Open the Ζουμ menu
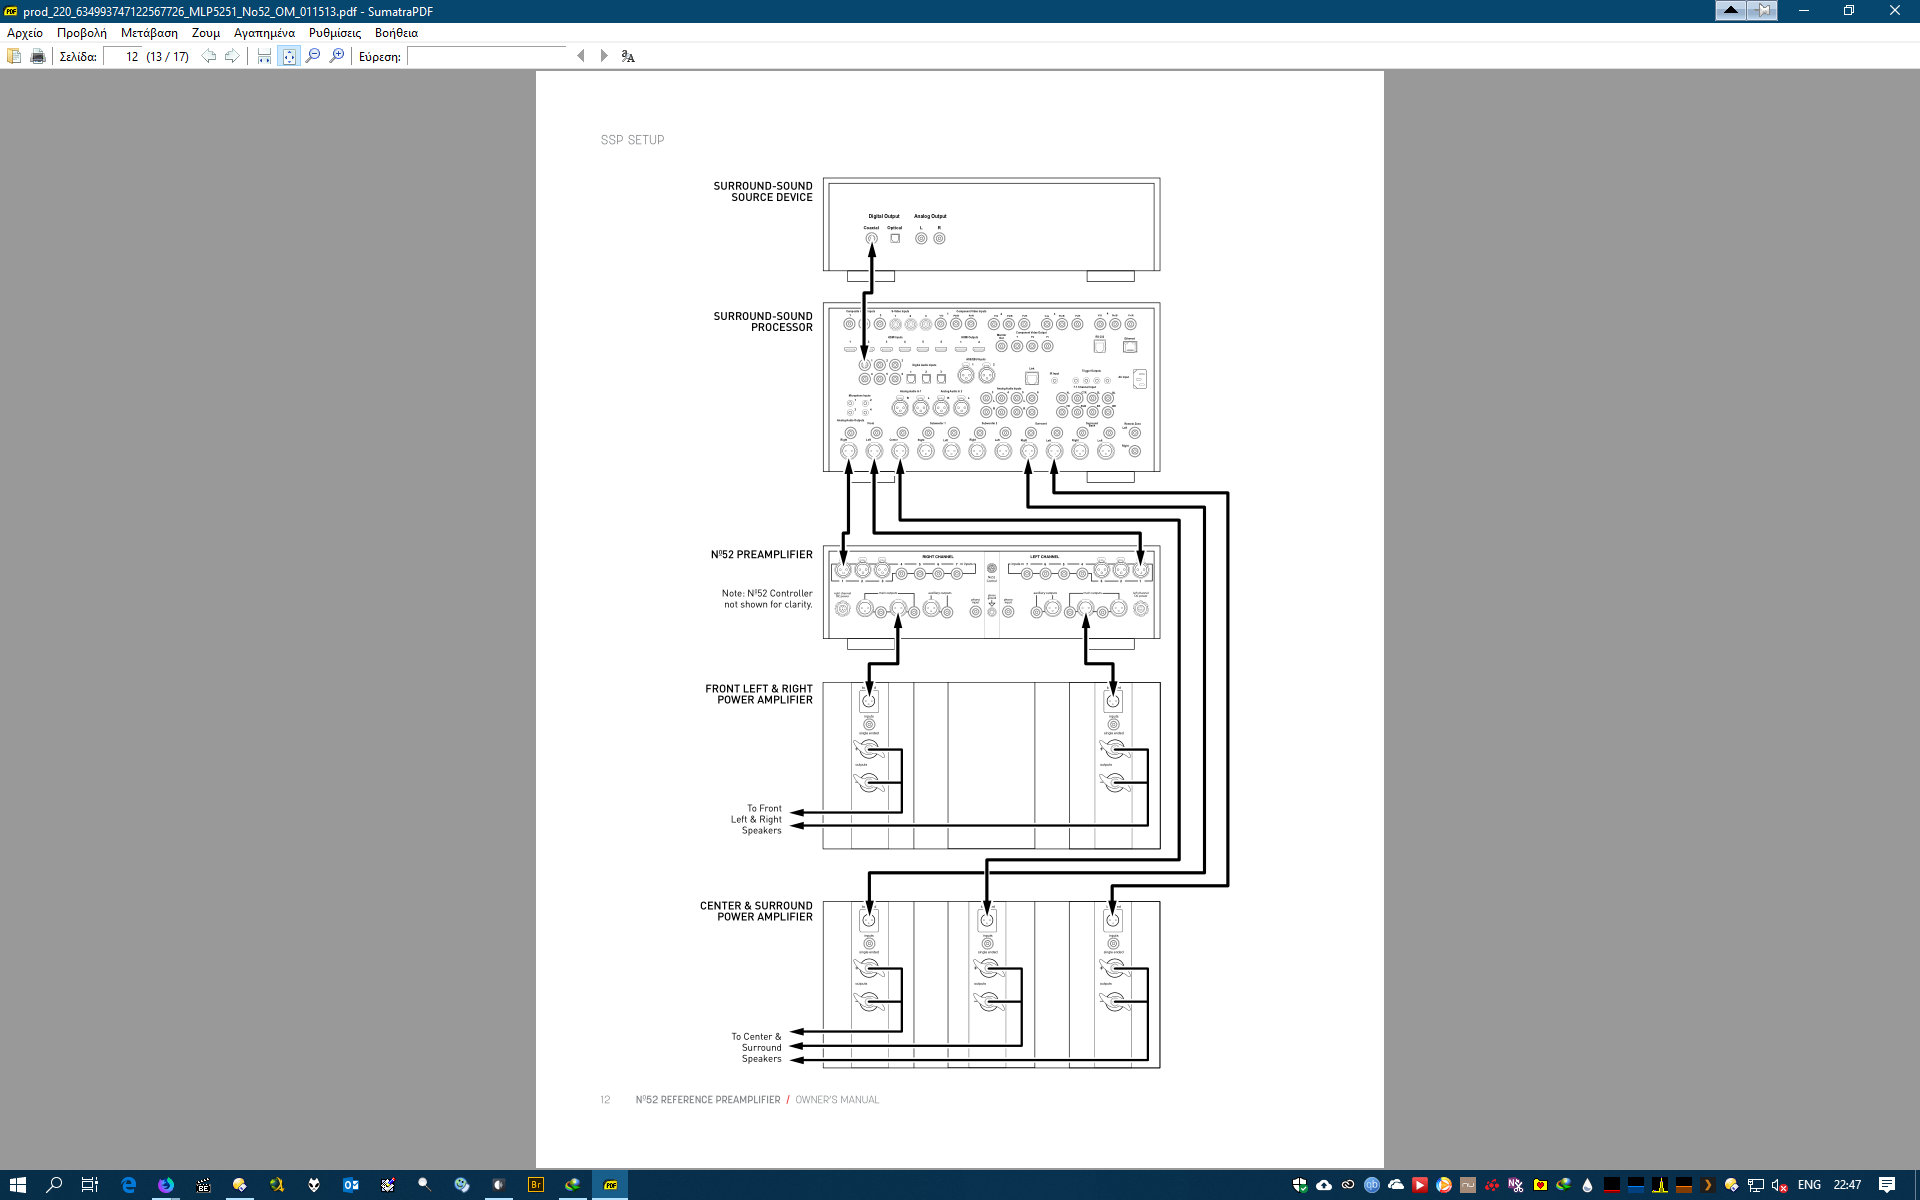Image resolution: width=1920 pixels, height=1200 pixels. click(x=205, y=33)
